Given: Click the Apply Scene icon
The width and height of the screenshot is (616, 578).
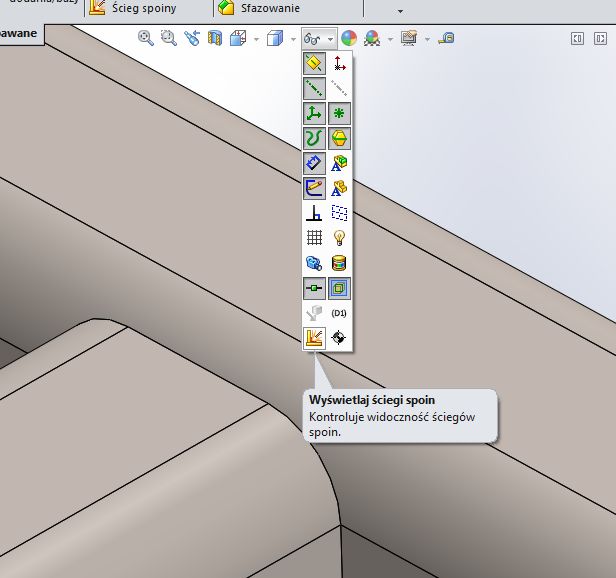Looking at the screenshot, I should coord(373,38).
